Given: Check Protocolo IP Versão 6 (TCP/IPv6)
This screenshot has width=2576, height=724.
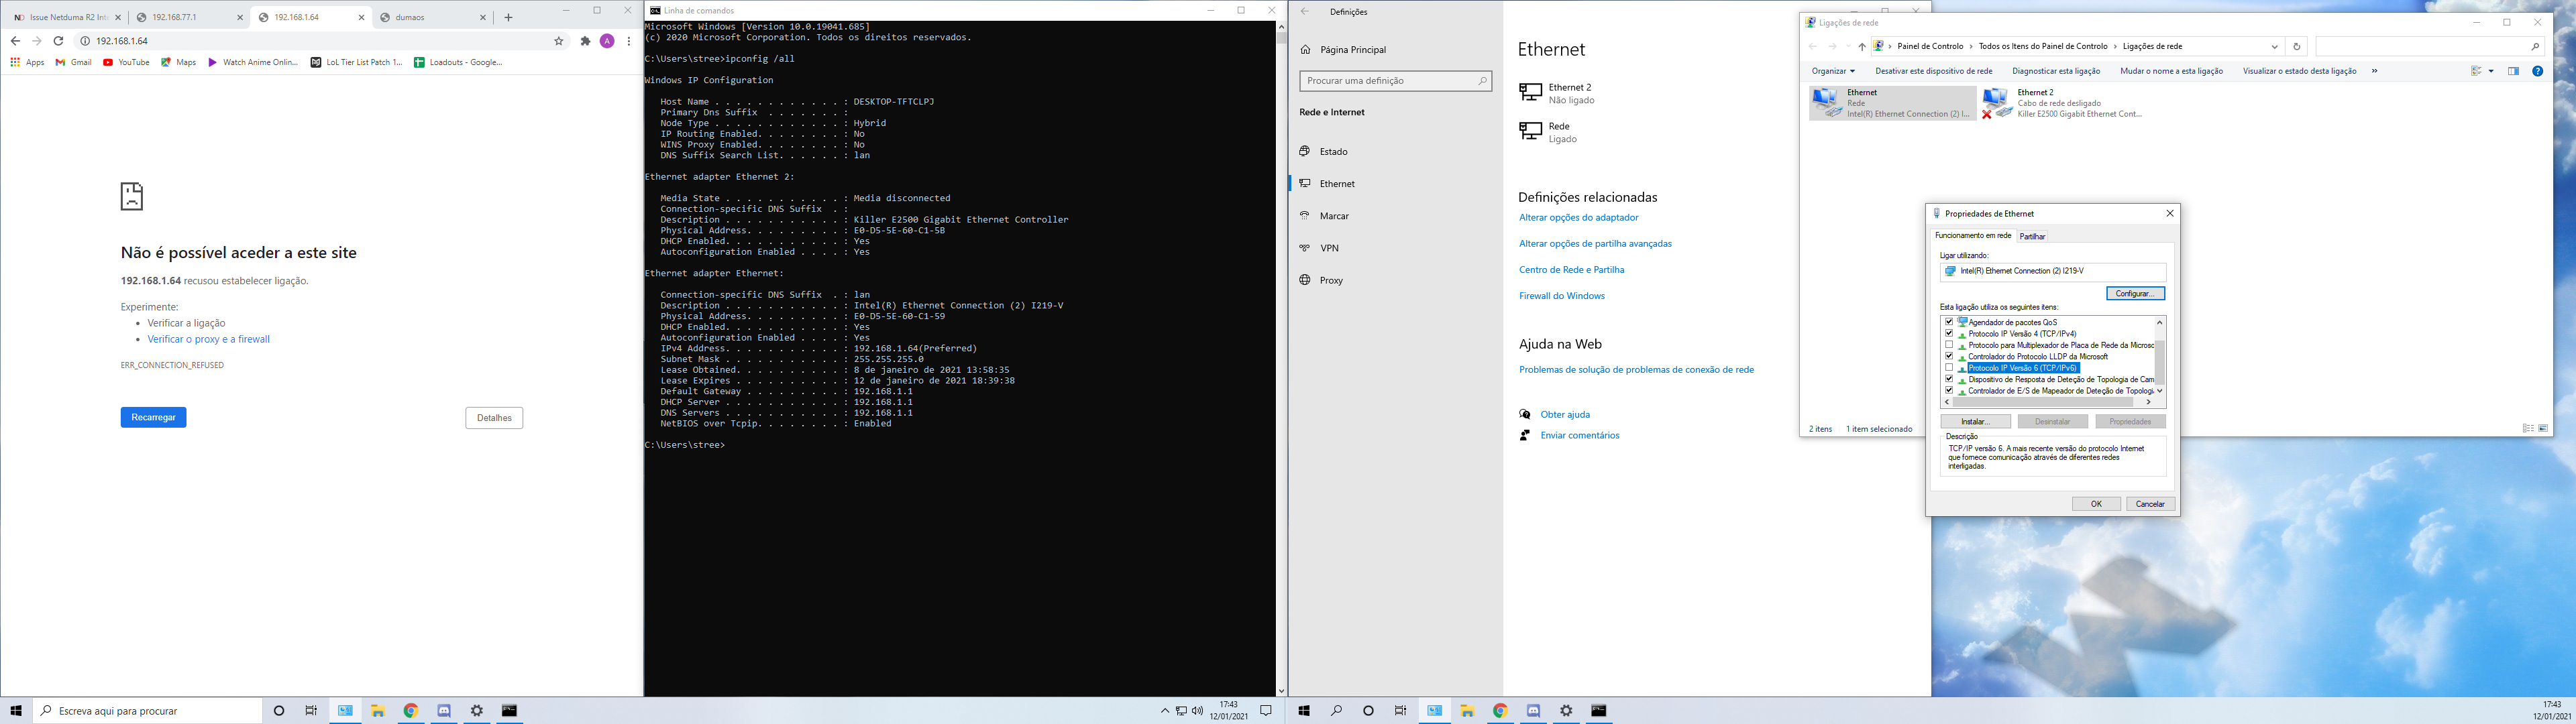Looking at the screenshot, I should coord(1949,368).
